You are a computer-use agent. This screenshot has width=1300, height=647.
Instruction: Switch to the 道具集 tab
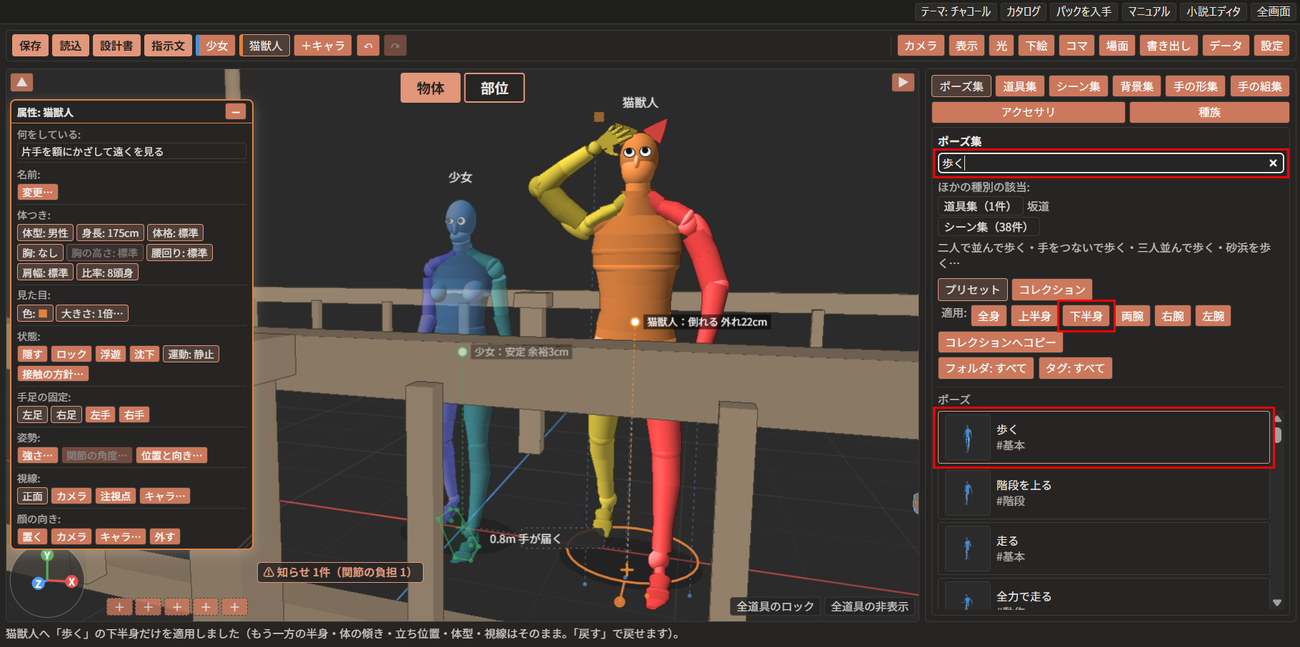pyautogui.click(x=1019, y=86)
